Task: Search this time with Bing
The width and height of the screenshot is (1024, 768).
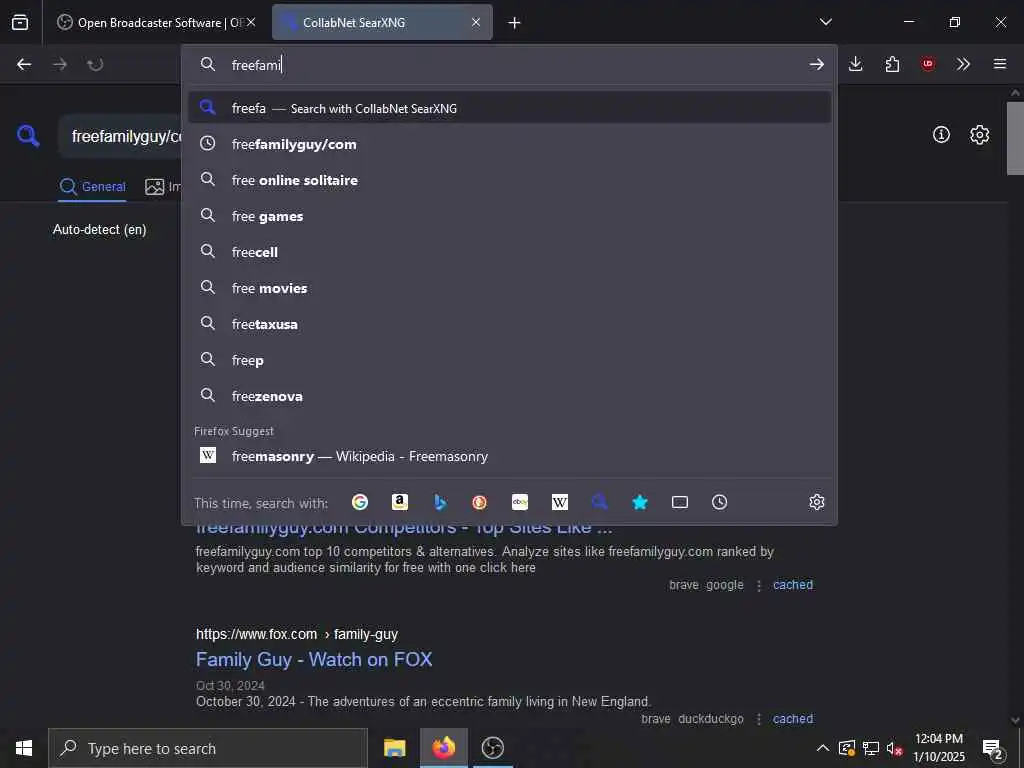Action: pos(440,502)
